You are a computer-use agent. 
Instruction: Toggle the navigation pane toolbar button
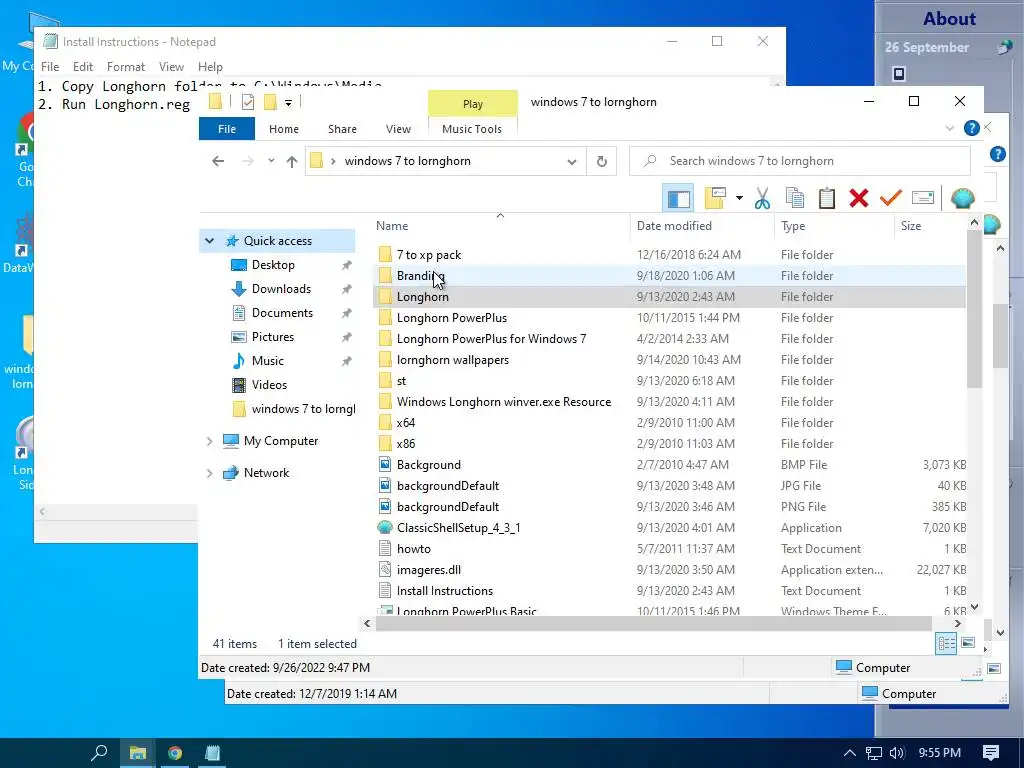678,198
